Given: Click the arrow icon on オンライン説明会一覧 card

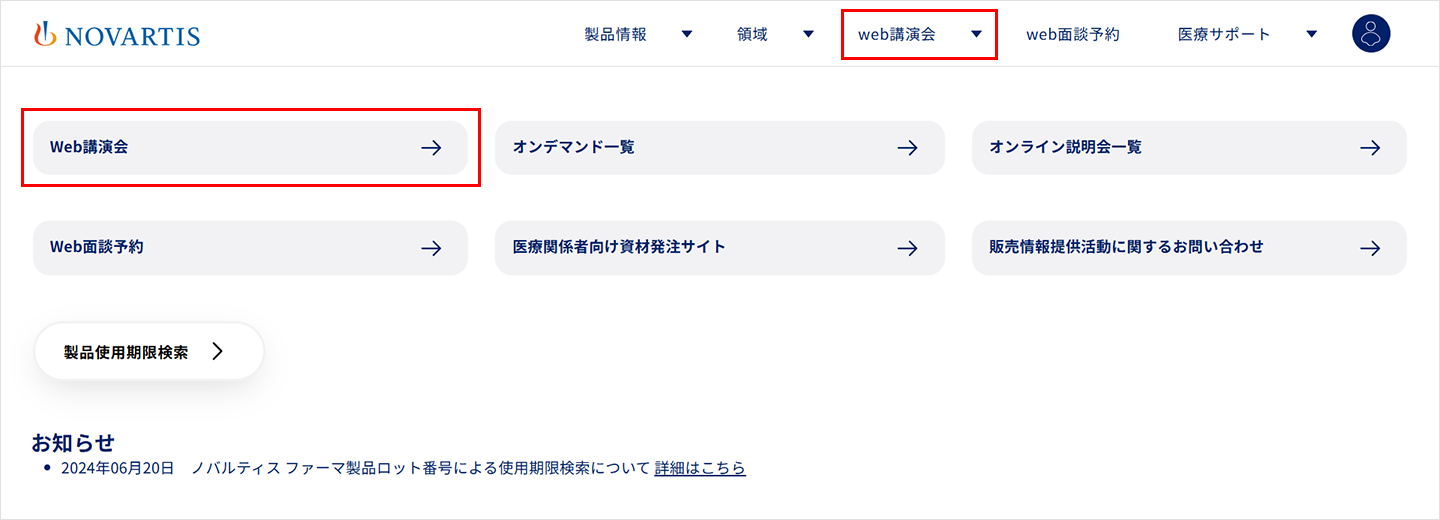Looking at the screenshot, I should coord(1370,148).
